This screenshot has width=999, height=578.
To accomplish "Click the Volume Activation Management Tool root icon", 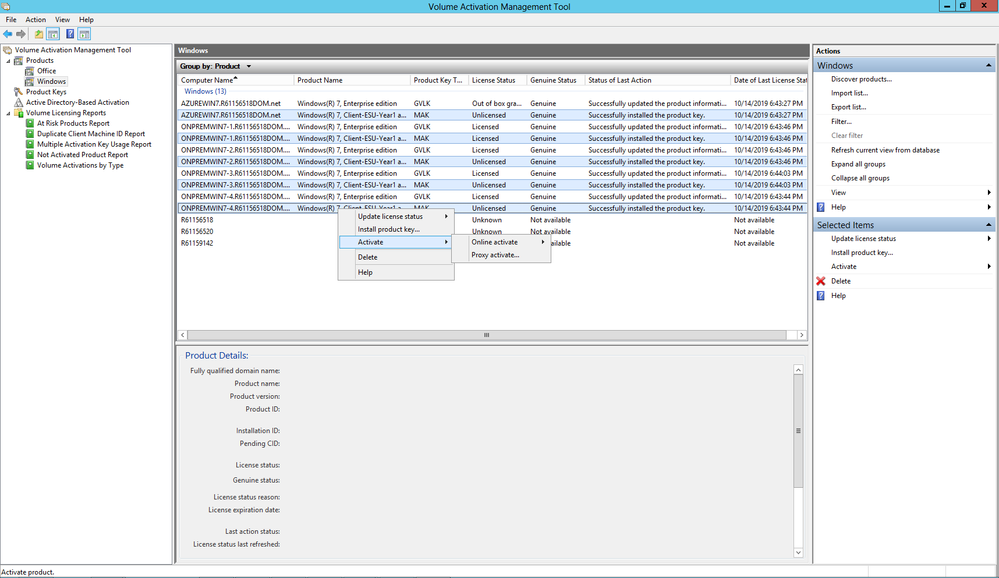I will coord(8,50).
